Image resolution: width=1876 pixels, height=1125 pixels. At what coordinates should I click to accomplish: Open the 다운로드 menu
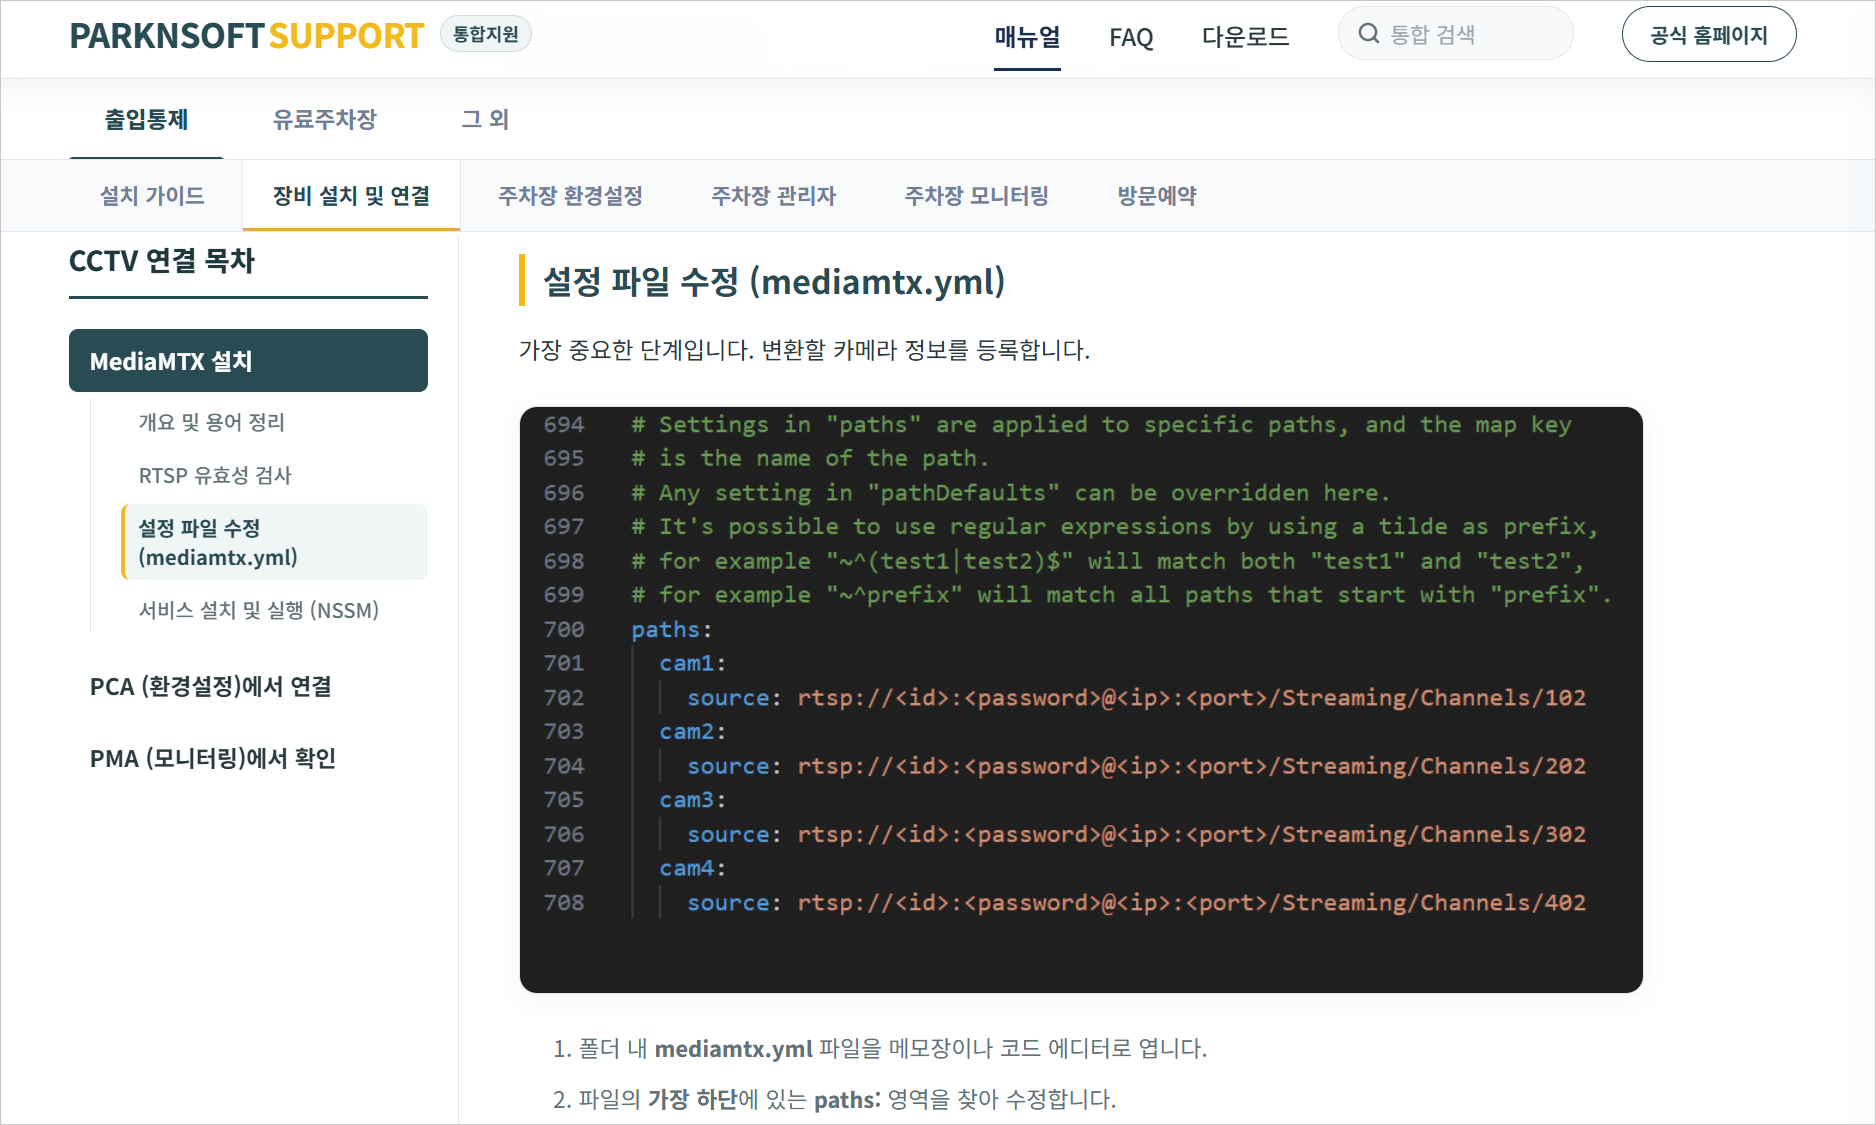point(1245,37)
